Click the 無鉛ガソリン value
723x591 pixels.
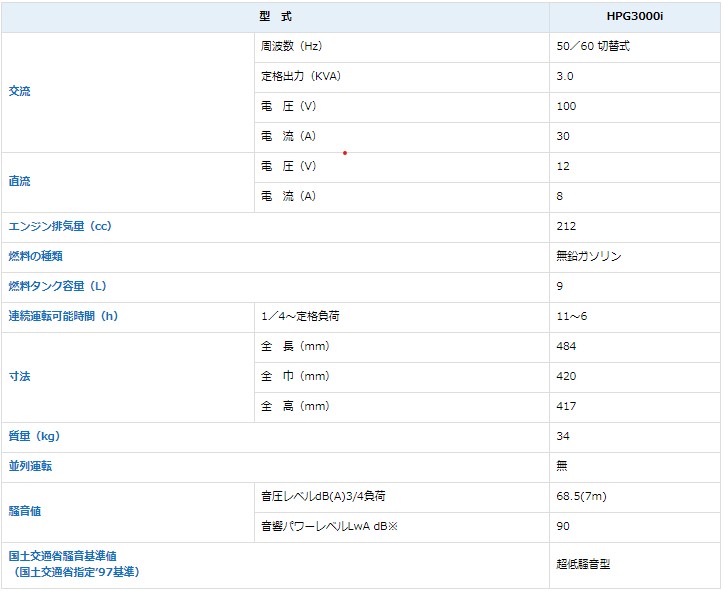click(x=589, y=256)
